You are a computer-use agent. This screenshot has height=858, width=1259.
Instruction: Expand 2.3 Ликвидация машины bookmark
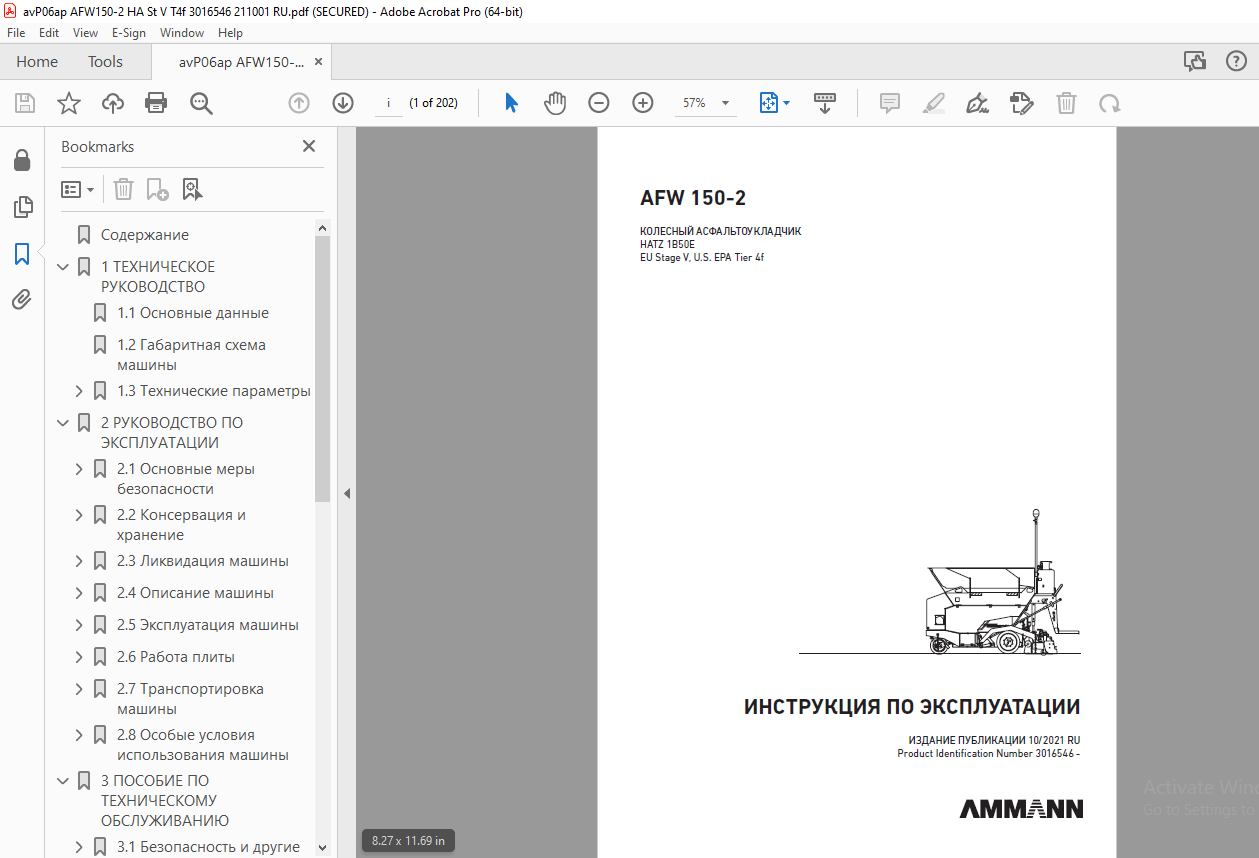[x=79, y=561]
